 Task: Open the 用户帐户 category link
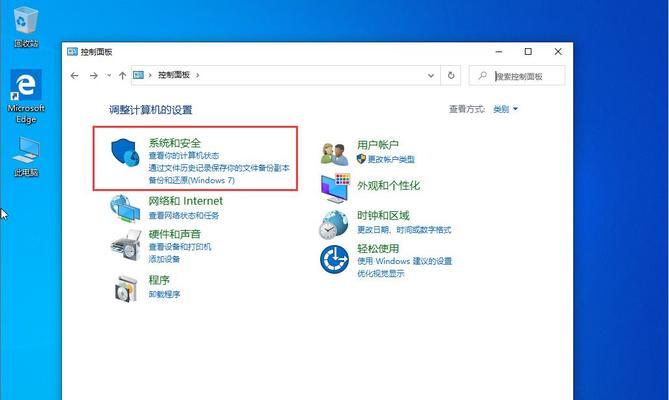click(x=378, y=145)
